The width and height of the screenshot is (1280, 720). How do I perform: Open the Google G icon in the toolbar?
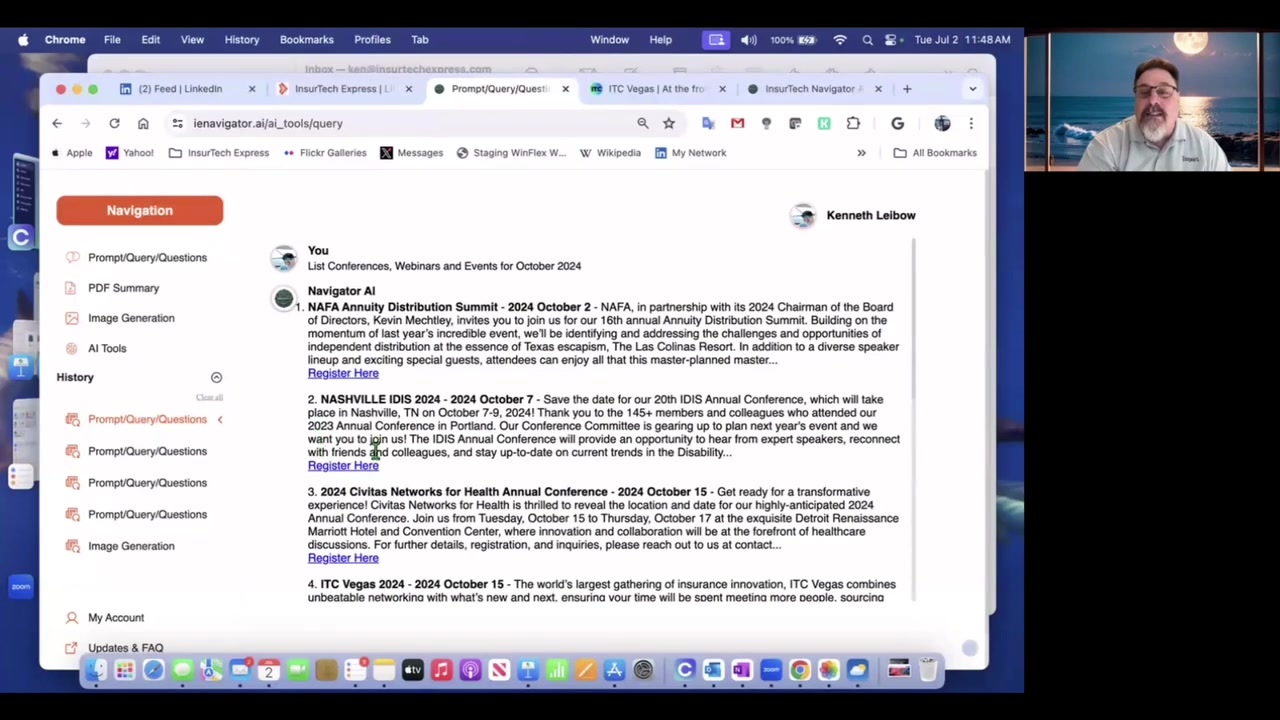[x=897, y=123]
